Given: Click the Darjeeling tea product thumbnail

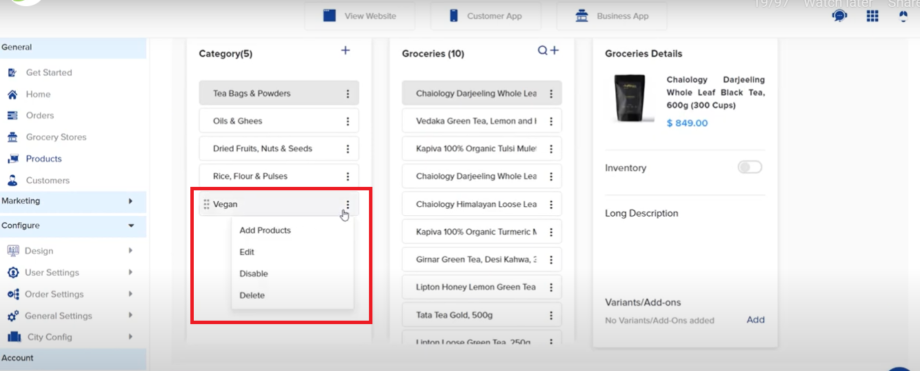Looking at the screenshot, I should [x=630, y=98].
